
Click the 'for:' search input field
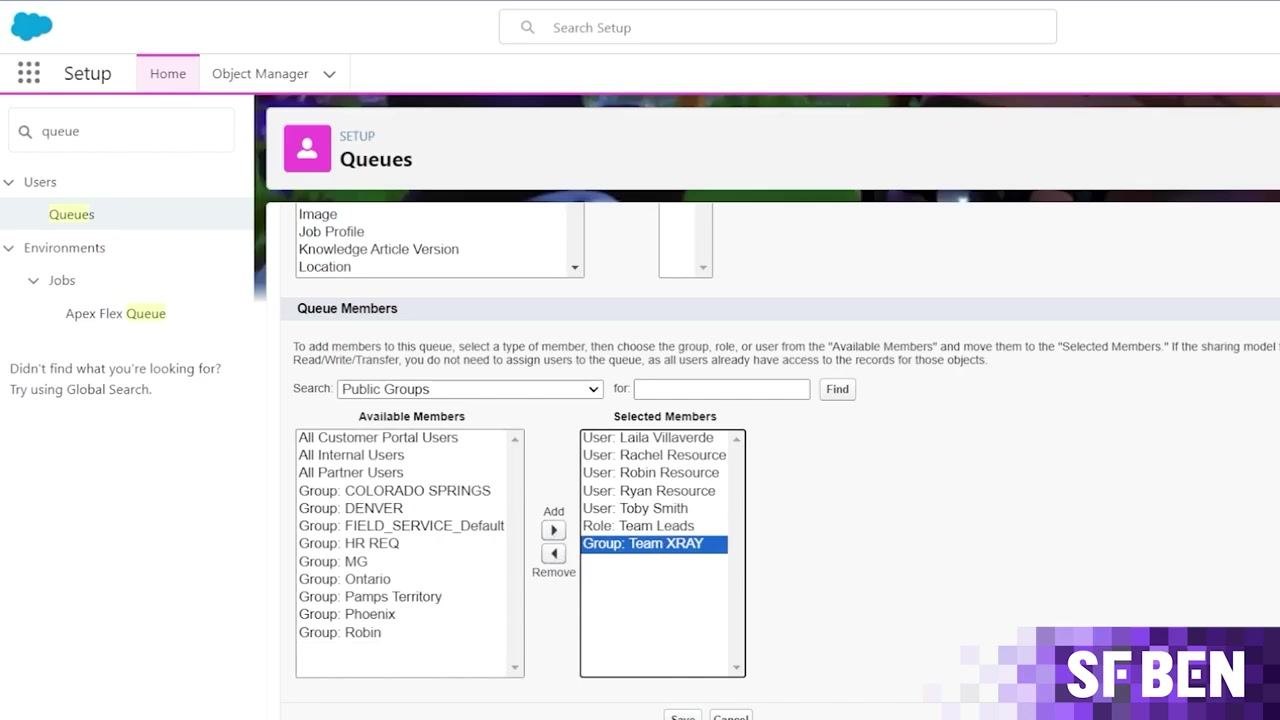click(x=722, y=389)
